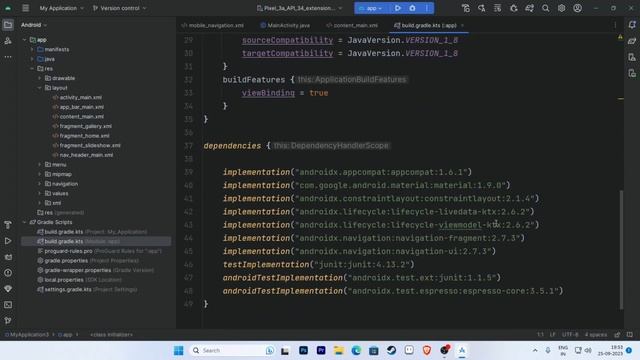Open the user account icon
The height and width of the screenshot is (360, 640).
[577, 8]
